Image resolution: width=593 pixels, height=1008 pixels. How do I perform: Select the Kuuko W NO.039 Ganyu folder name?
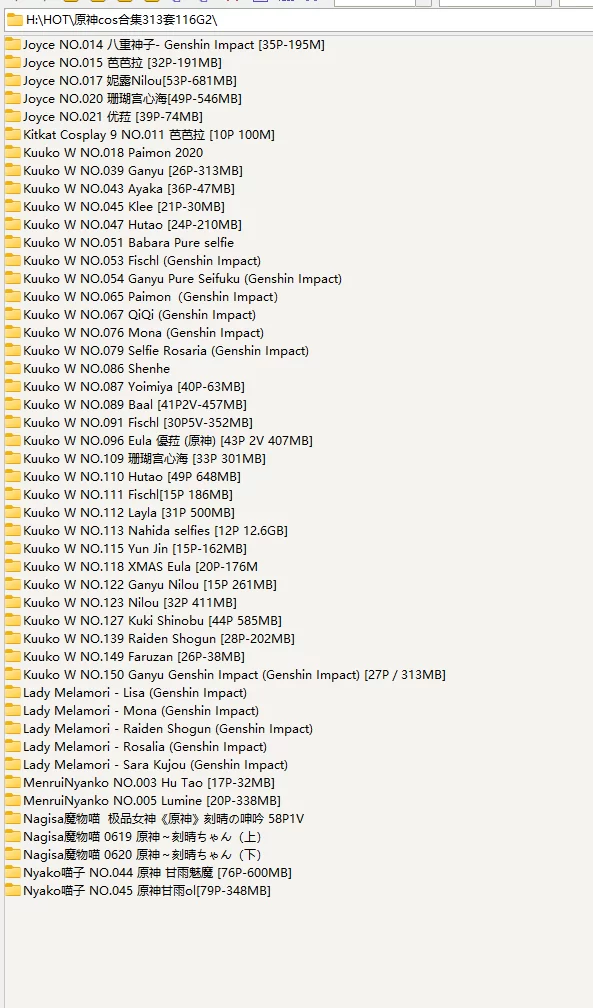click(x=132, y=170)
